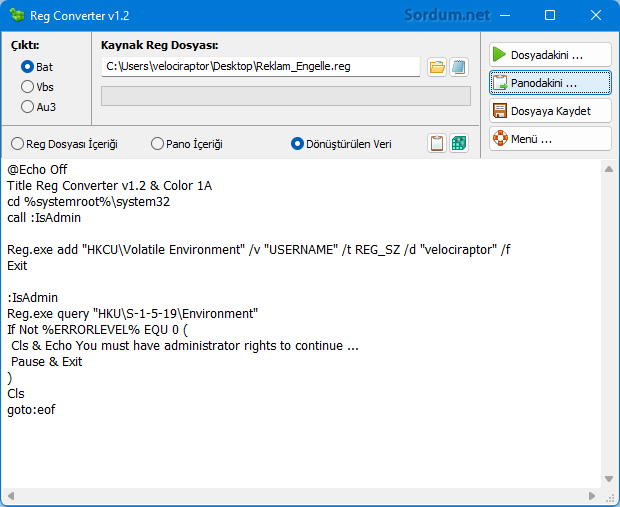Click the empty progress bar under the path
Screen dimensions: 620x507
(x=285, y=96)
